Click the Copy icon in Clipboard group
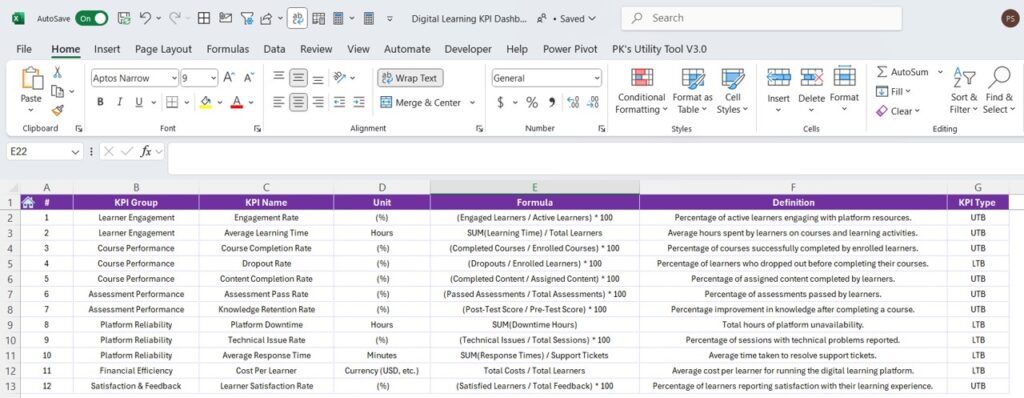Screen dimensions: 1024x398 click(x=57, y=91)
